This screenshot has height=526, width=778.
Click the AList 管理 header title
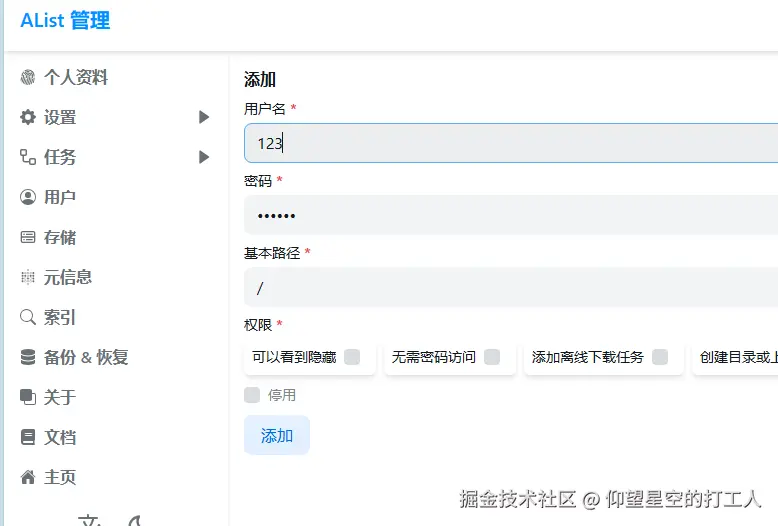click(x=65, y=20)
